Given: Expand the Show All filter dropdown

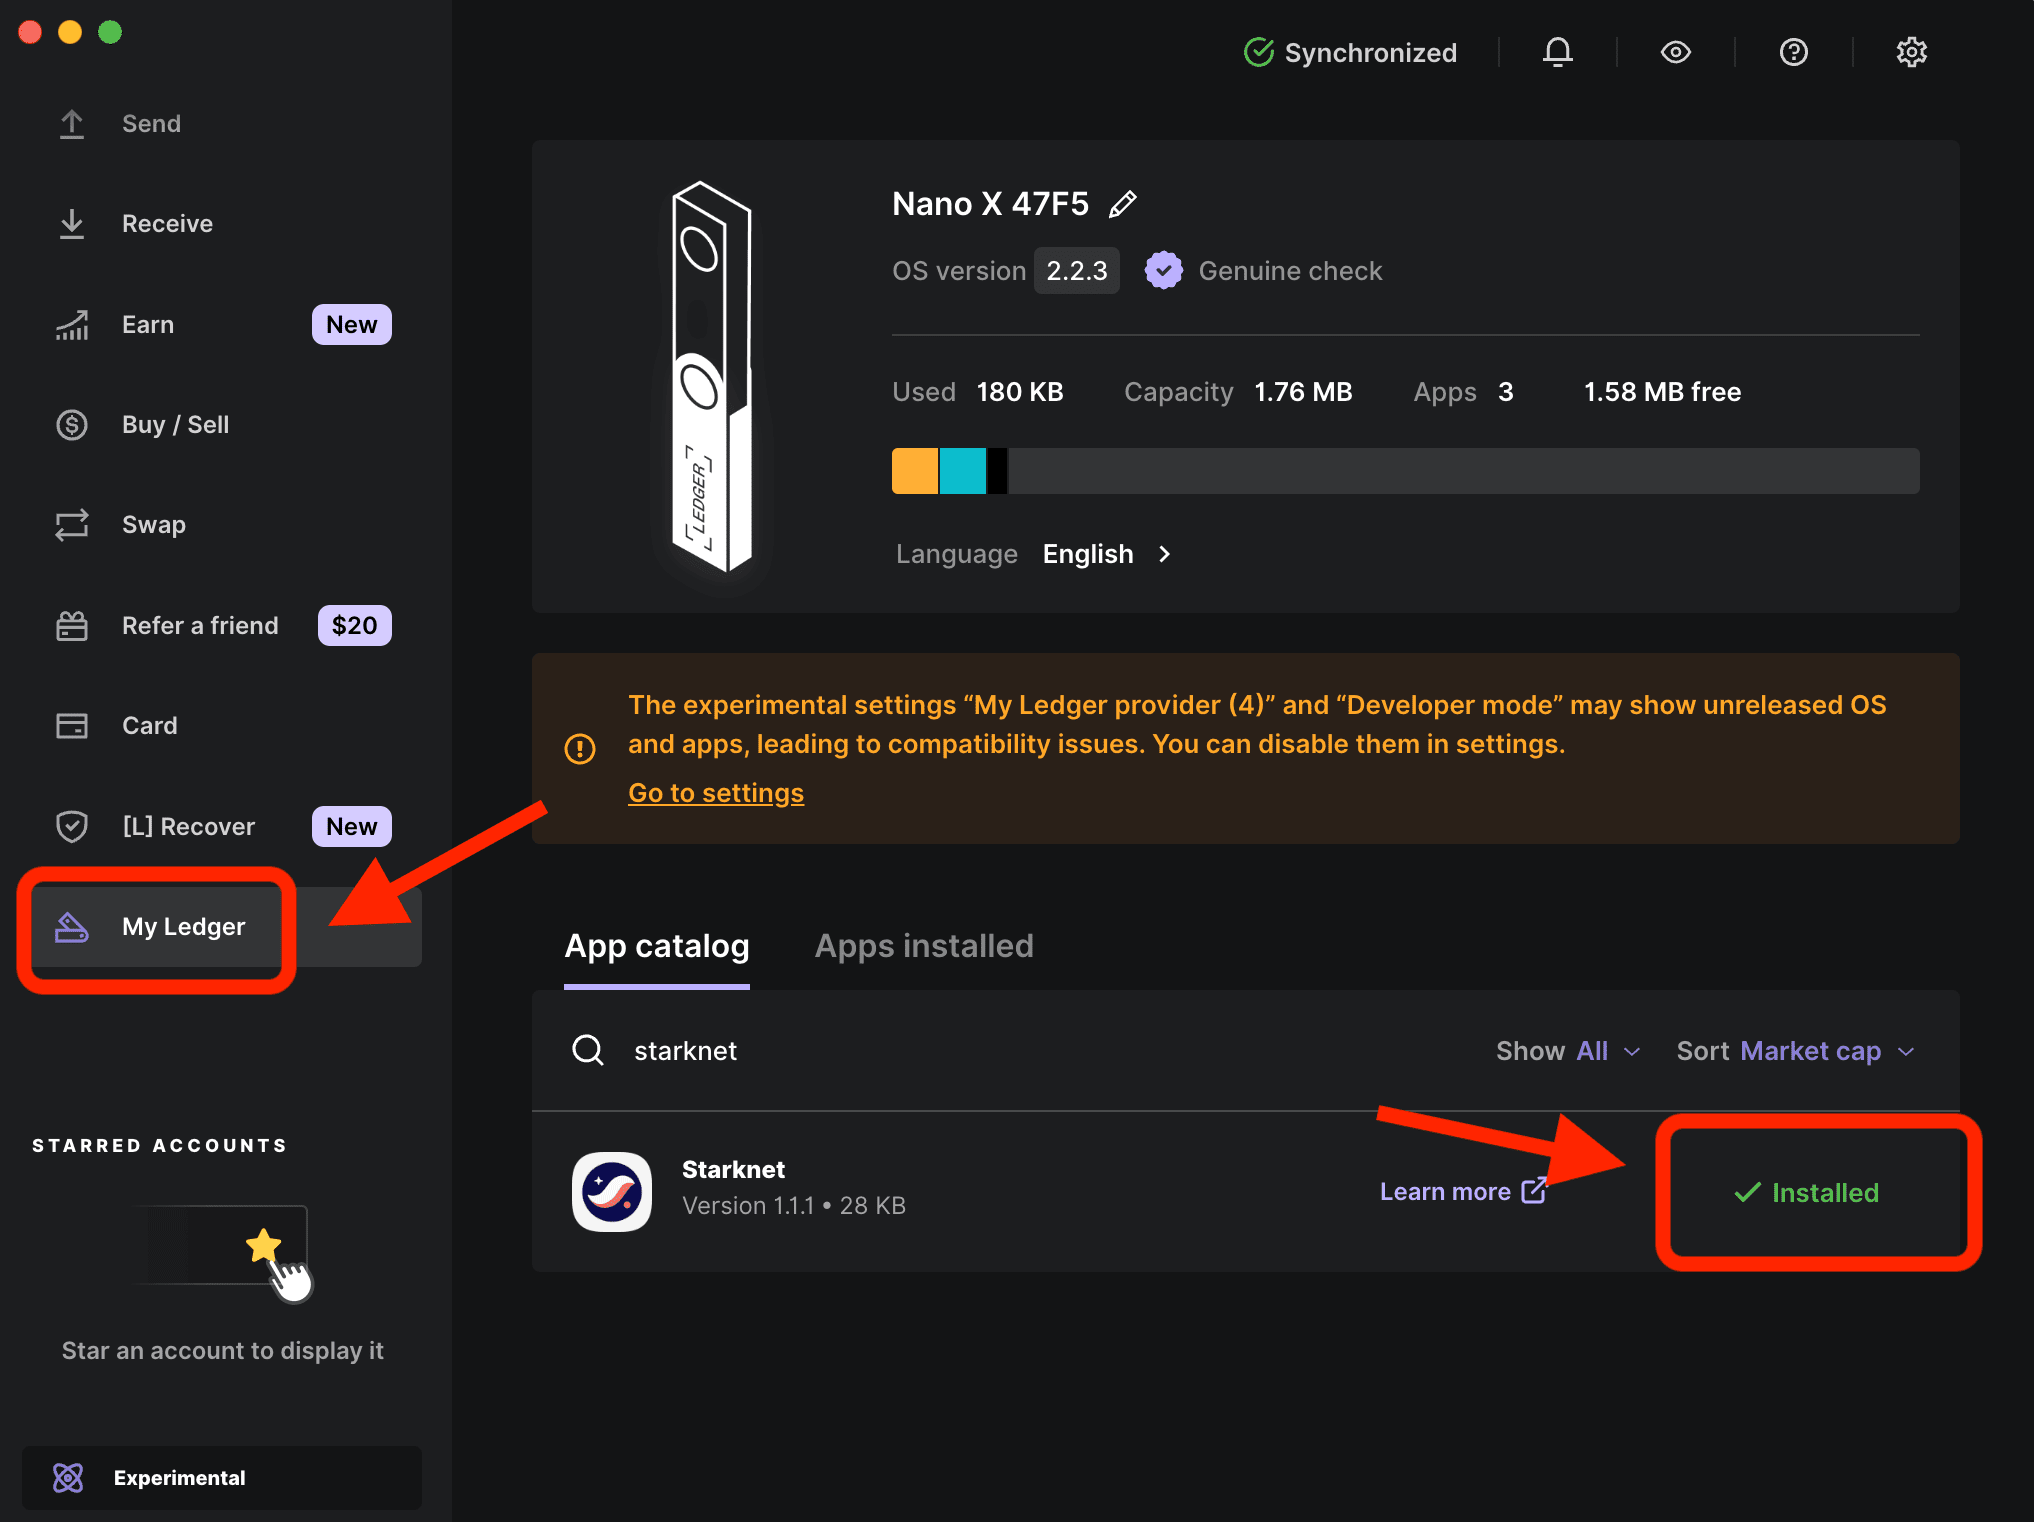Looking at the screenshot, I should (x=1567, y=1051).
